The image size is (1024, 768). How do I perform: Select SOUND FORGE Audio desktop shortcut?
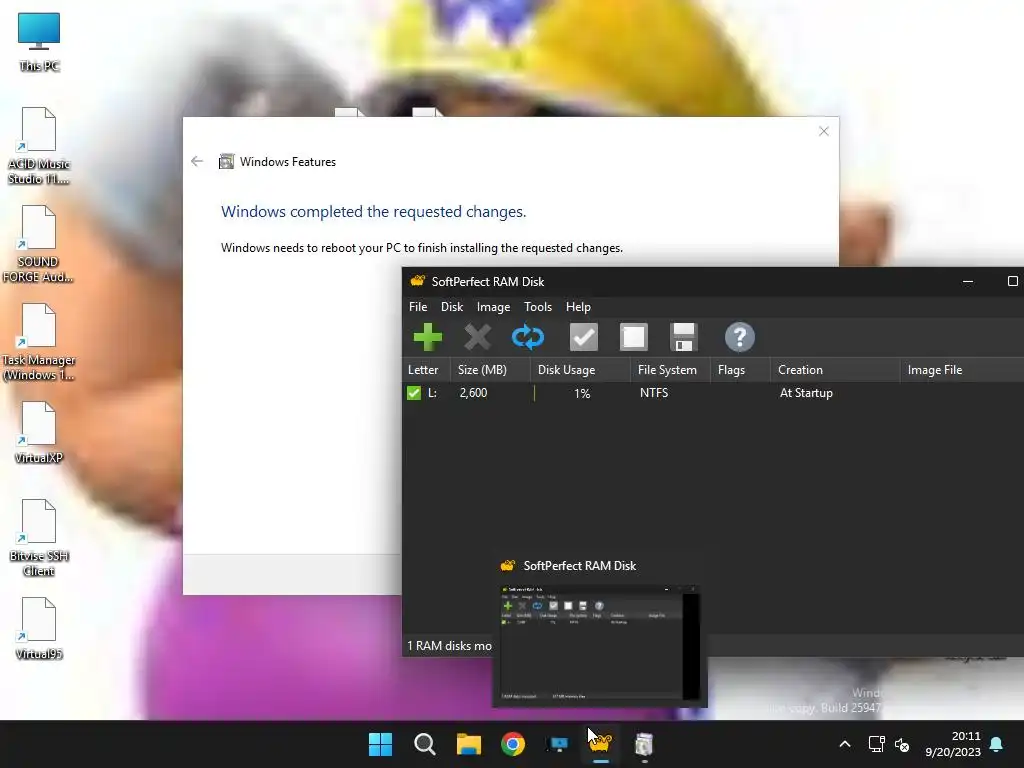click(x=38, y=244)
